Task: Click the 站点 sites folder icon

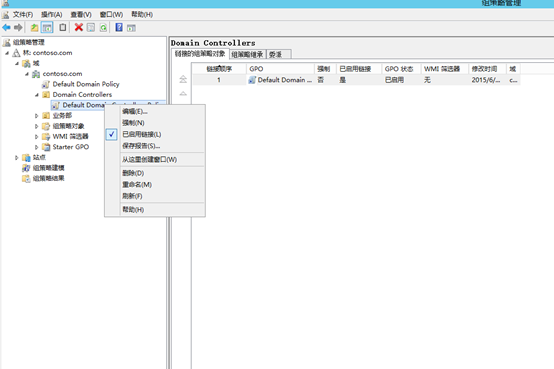Action: 26,158
